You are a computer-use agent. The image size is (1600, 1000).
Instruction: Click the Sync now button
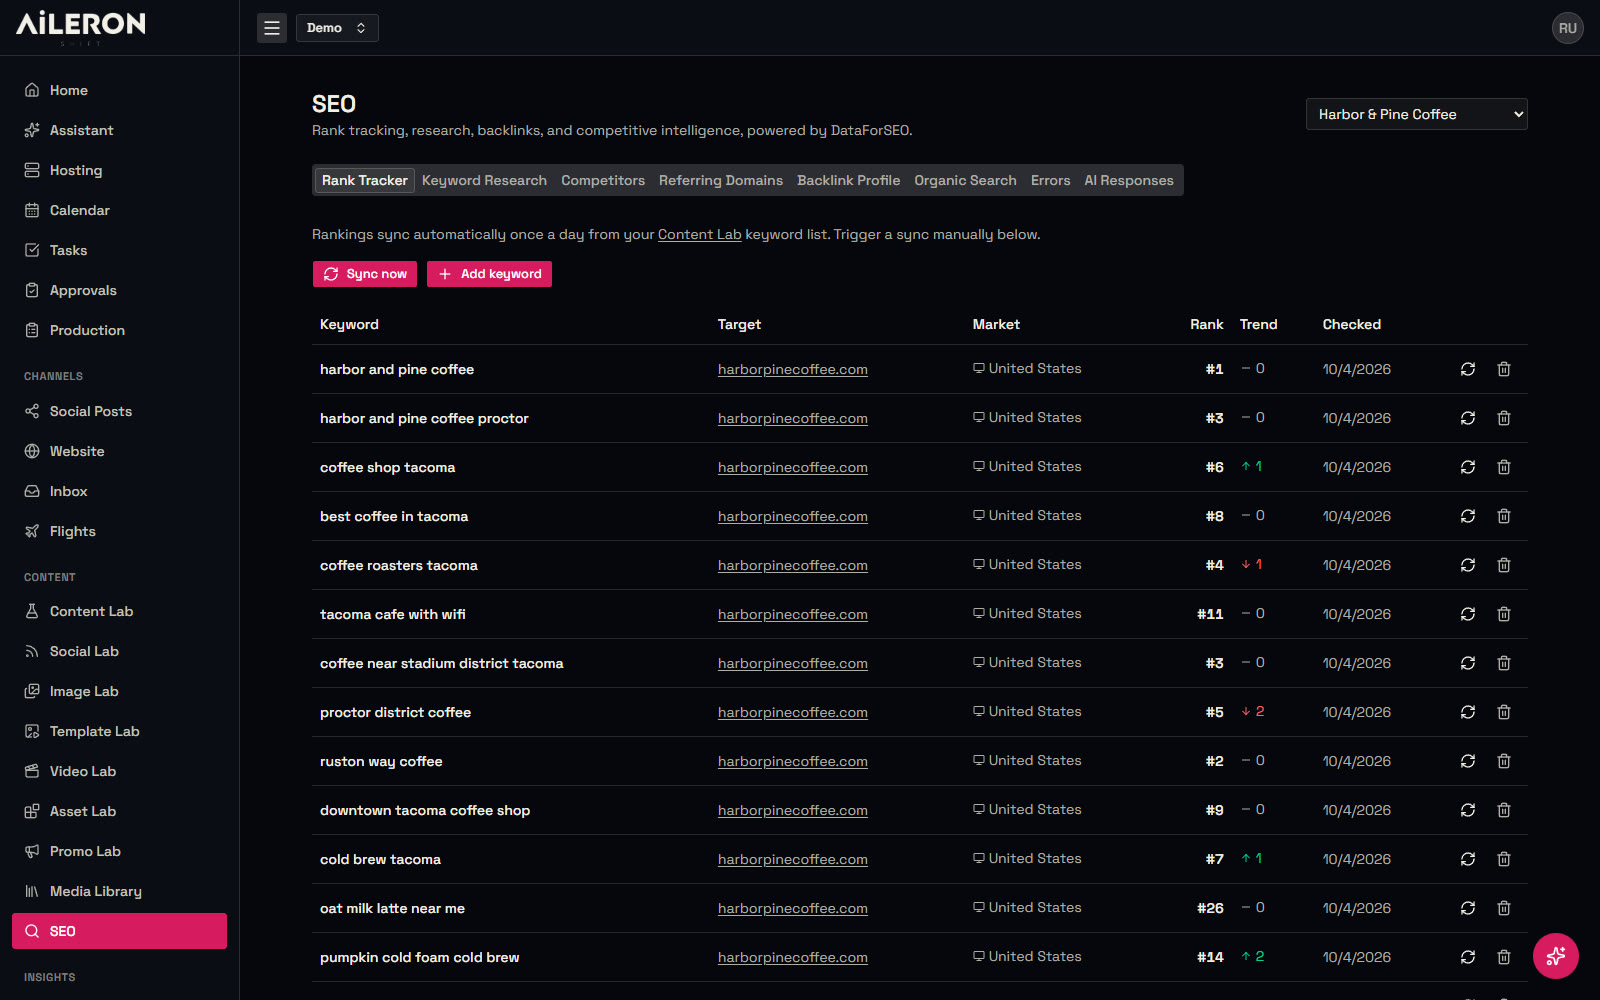click(x=365, y=274)
